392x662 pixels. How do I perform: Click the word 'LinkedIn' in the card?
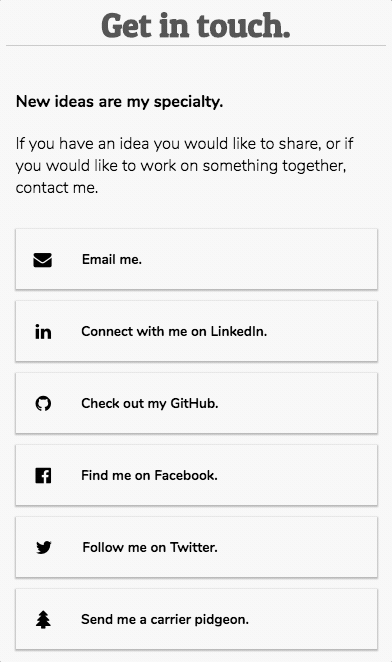[x=239, y=331]
